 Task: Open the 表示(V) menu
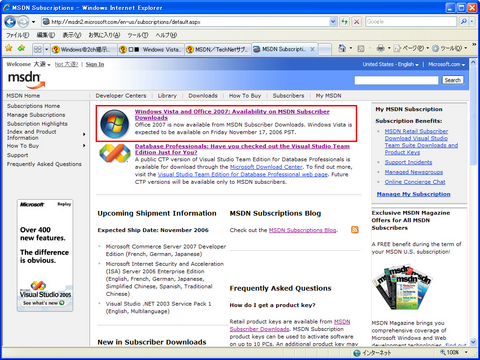pyautogui.click(x=72, y=35)
